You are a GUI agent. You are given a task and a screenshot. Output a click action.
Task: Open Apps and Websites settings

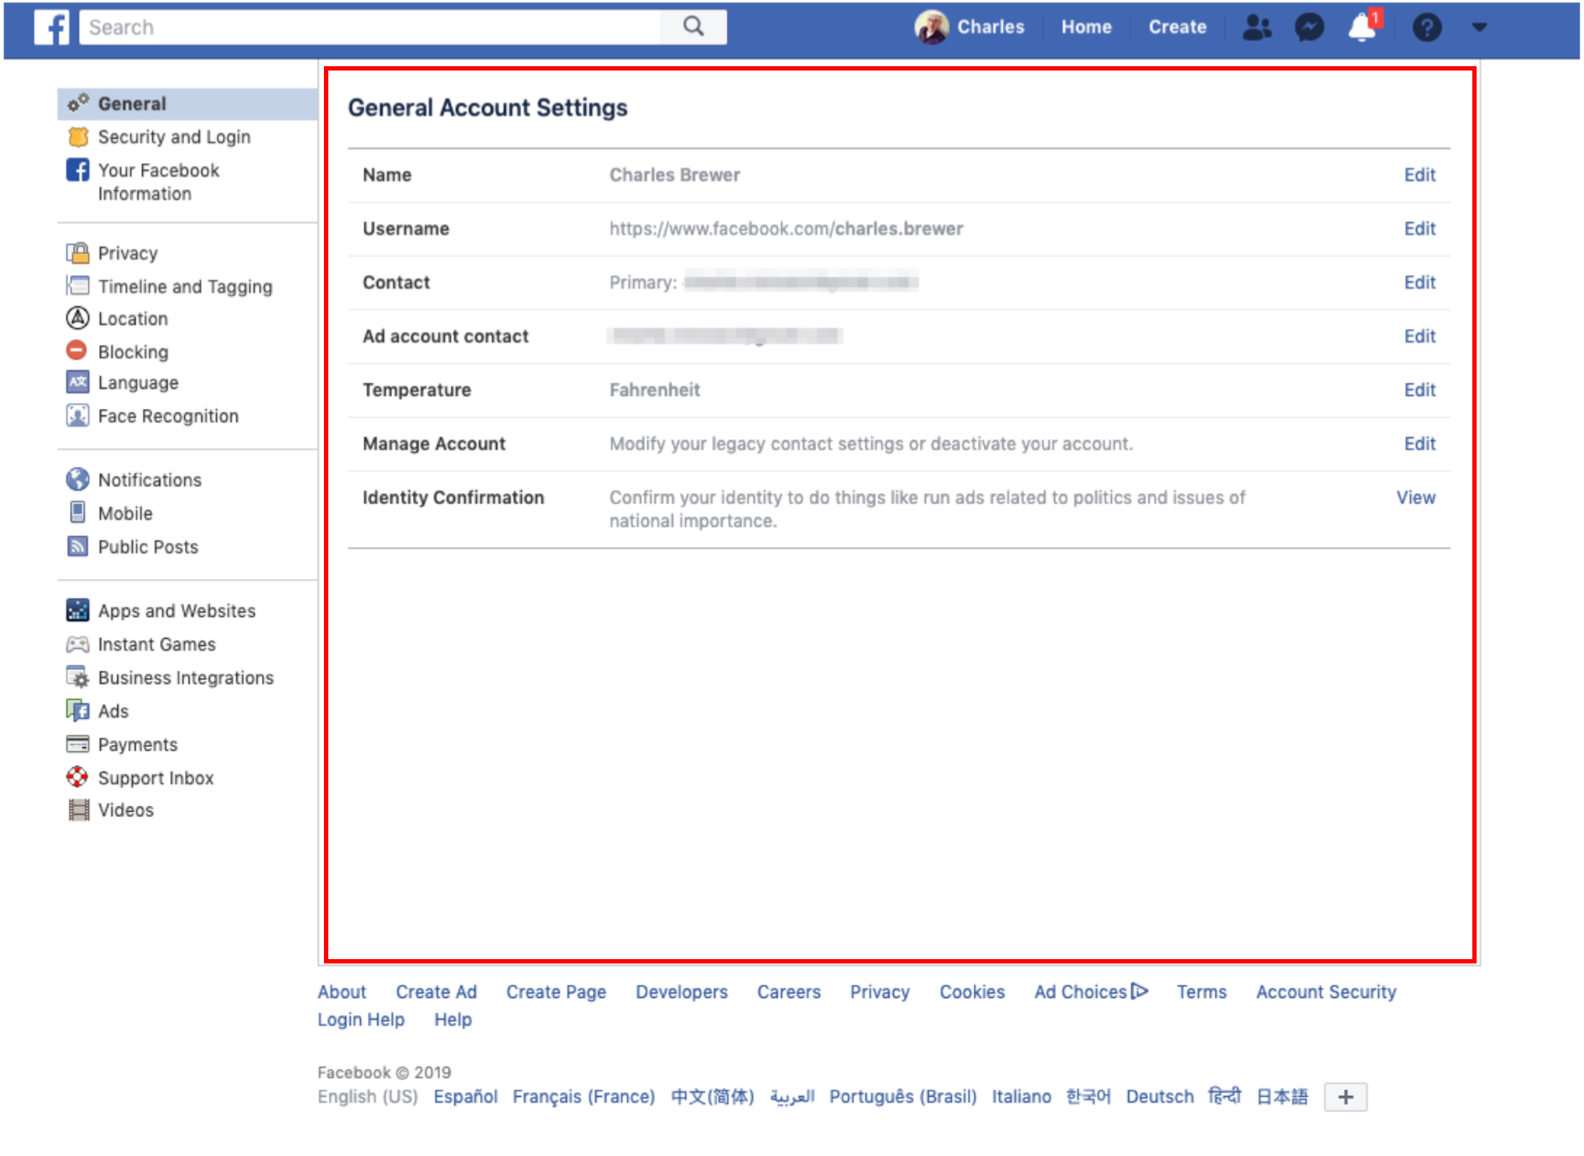(x=177, y=611)
